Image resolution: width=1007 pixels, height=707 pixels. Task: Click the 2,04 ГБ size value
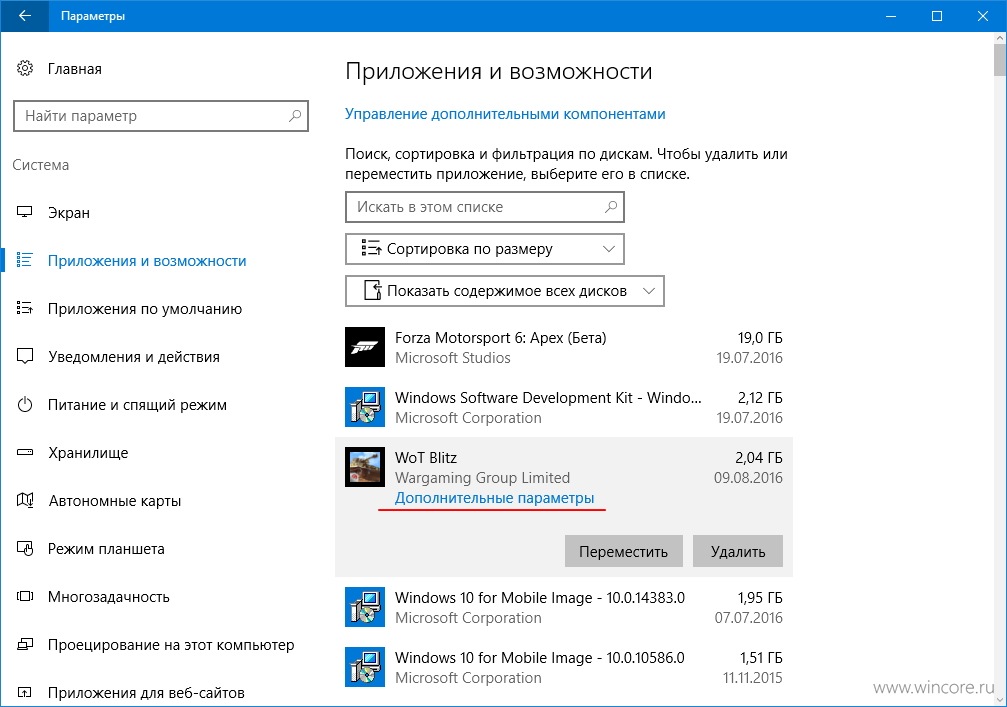[x=758, y=458]
